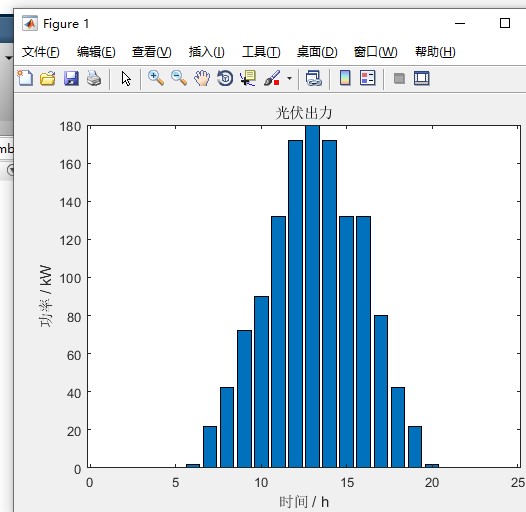
Task: Open the 窗口(W) menu
Action: coord(375,52)
